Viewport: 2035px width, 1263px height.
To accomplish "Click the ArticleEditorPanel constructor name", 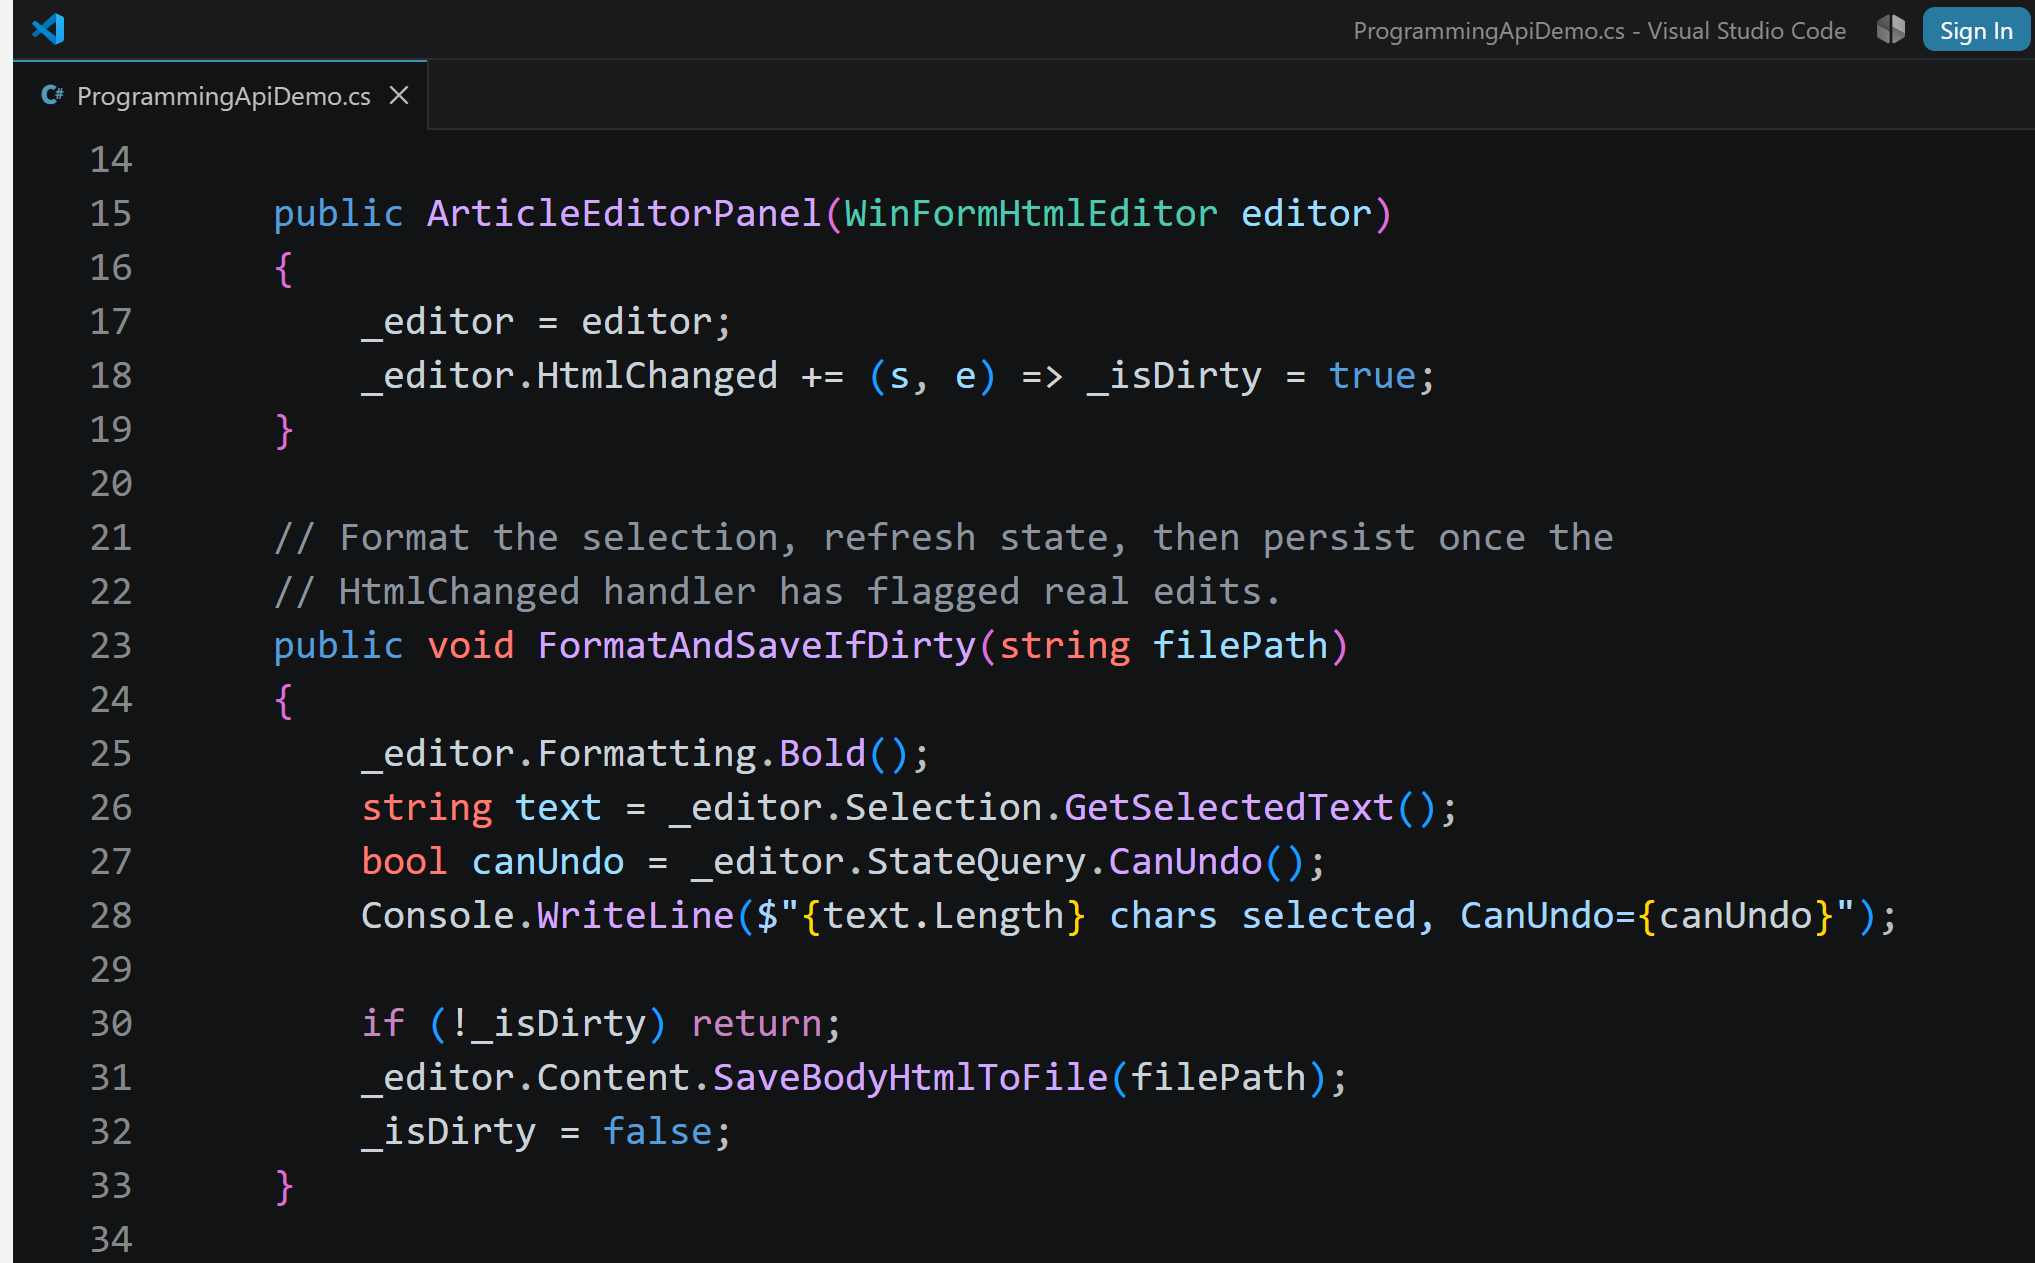I will point(624,213).
